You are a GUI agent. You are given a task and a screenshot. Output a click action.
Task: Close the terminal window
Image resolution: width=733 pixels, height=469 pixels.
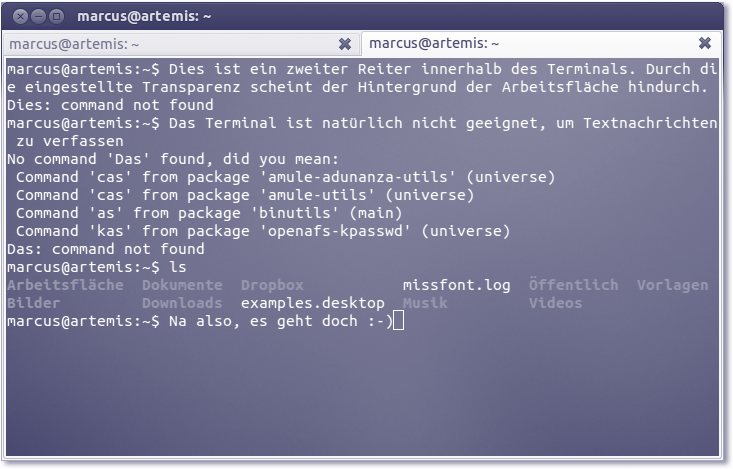point(22,17)
